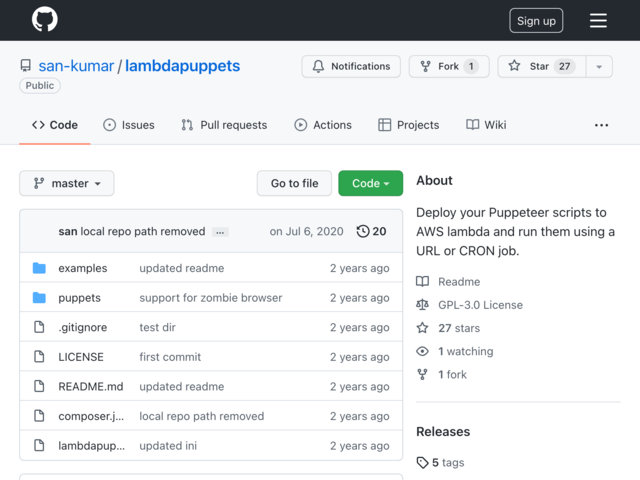Open the san-kumar owner profile link
The image size is (640, 480).
click(x=76, y=66)
